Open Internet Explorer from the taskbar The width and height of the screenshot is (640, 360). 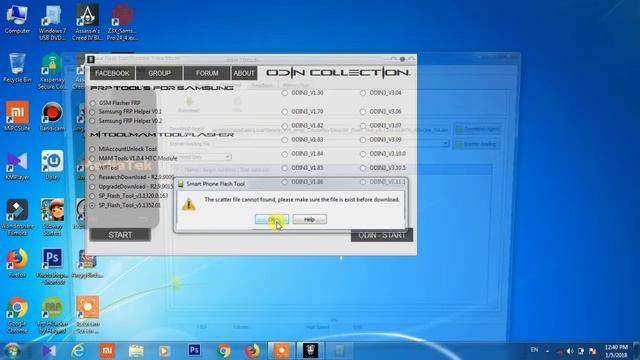(x=78, y=351)
